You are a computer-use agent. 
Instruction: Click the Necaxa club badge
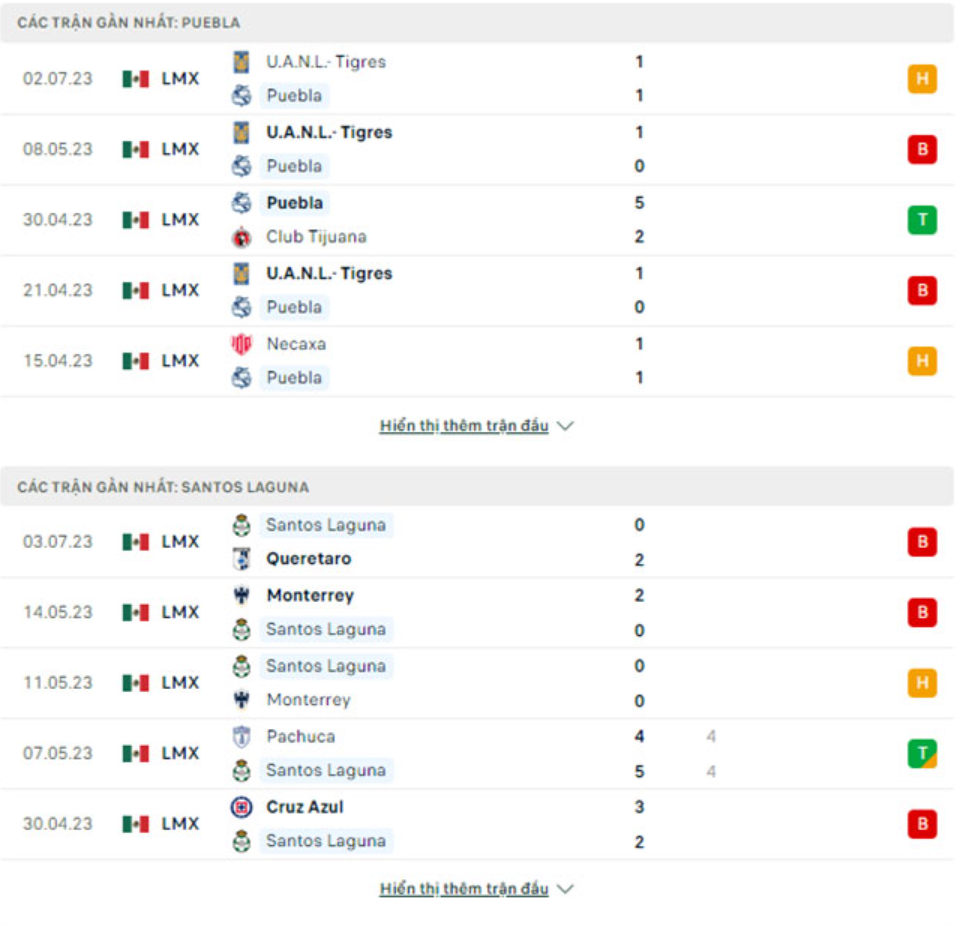[241, 343]
